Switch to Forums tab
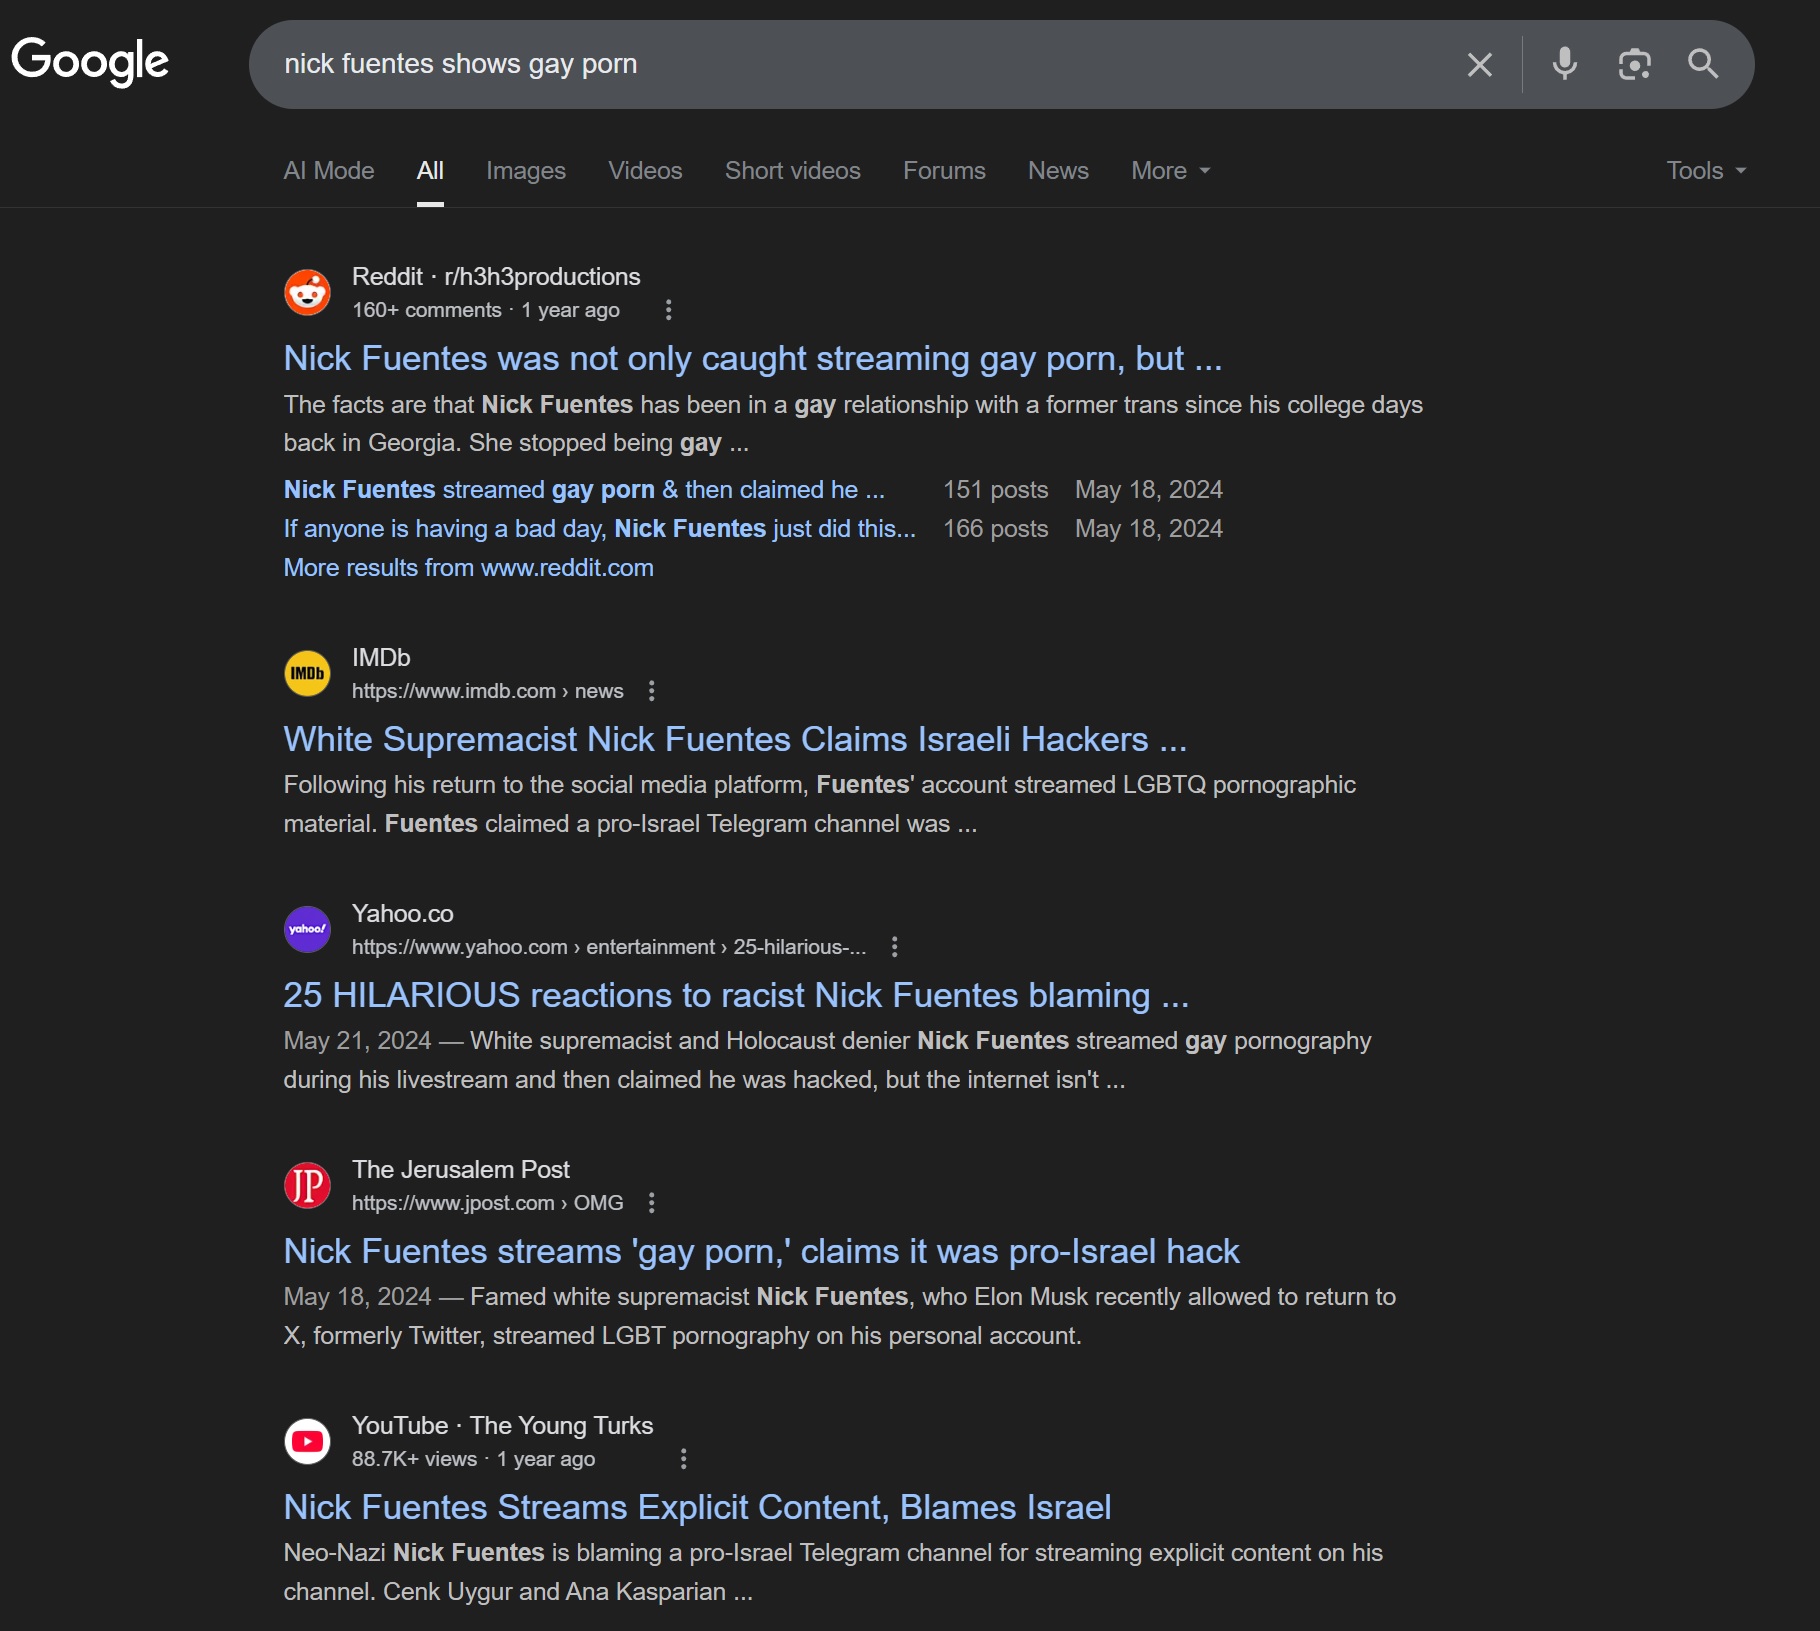 (x=944, y=171)
